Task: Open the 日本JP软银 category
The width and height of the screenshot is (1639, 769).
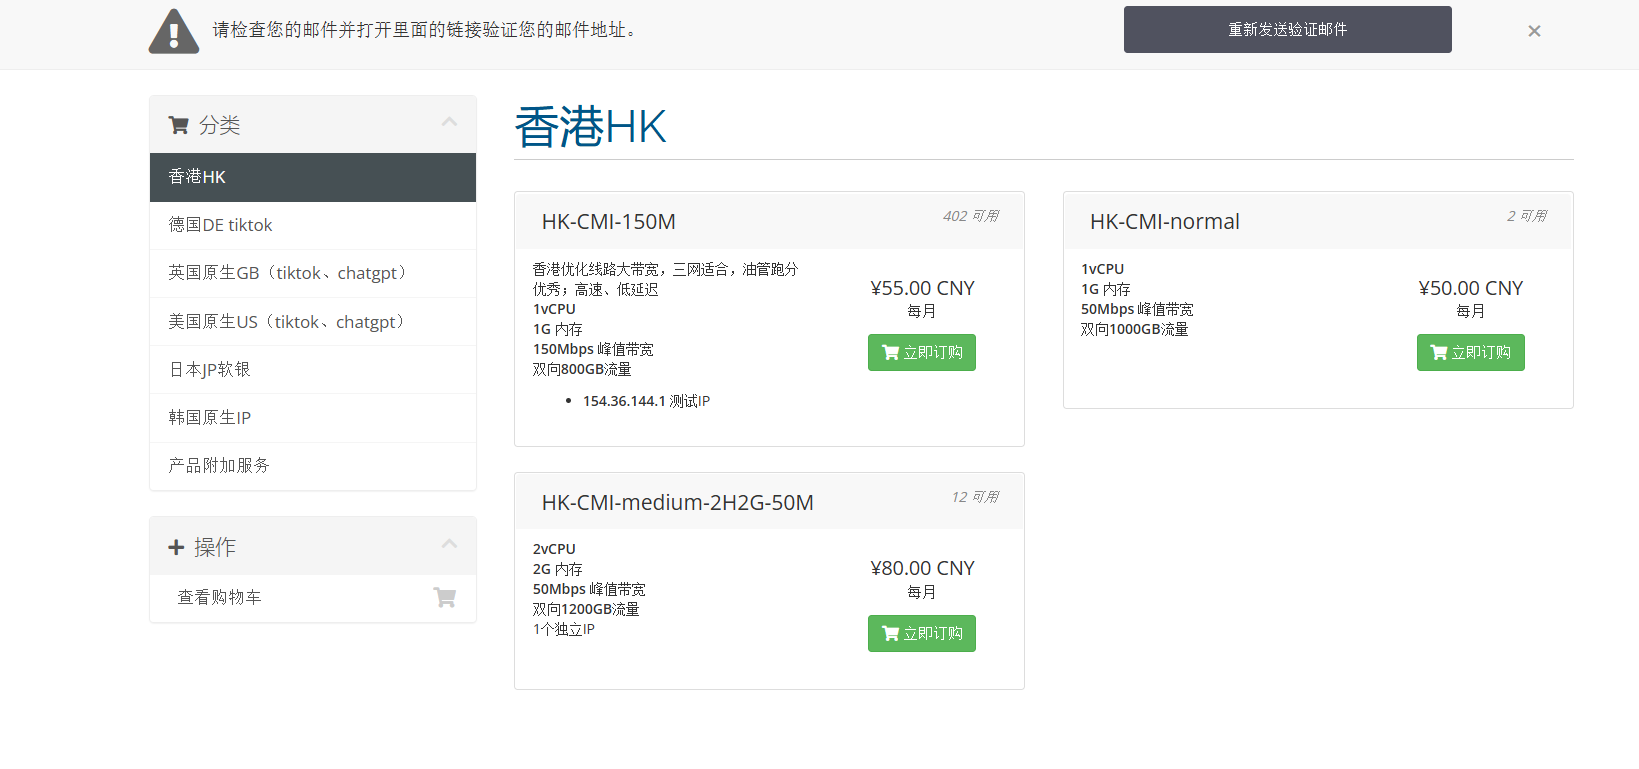Action: click(x=313, y=370)
